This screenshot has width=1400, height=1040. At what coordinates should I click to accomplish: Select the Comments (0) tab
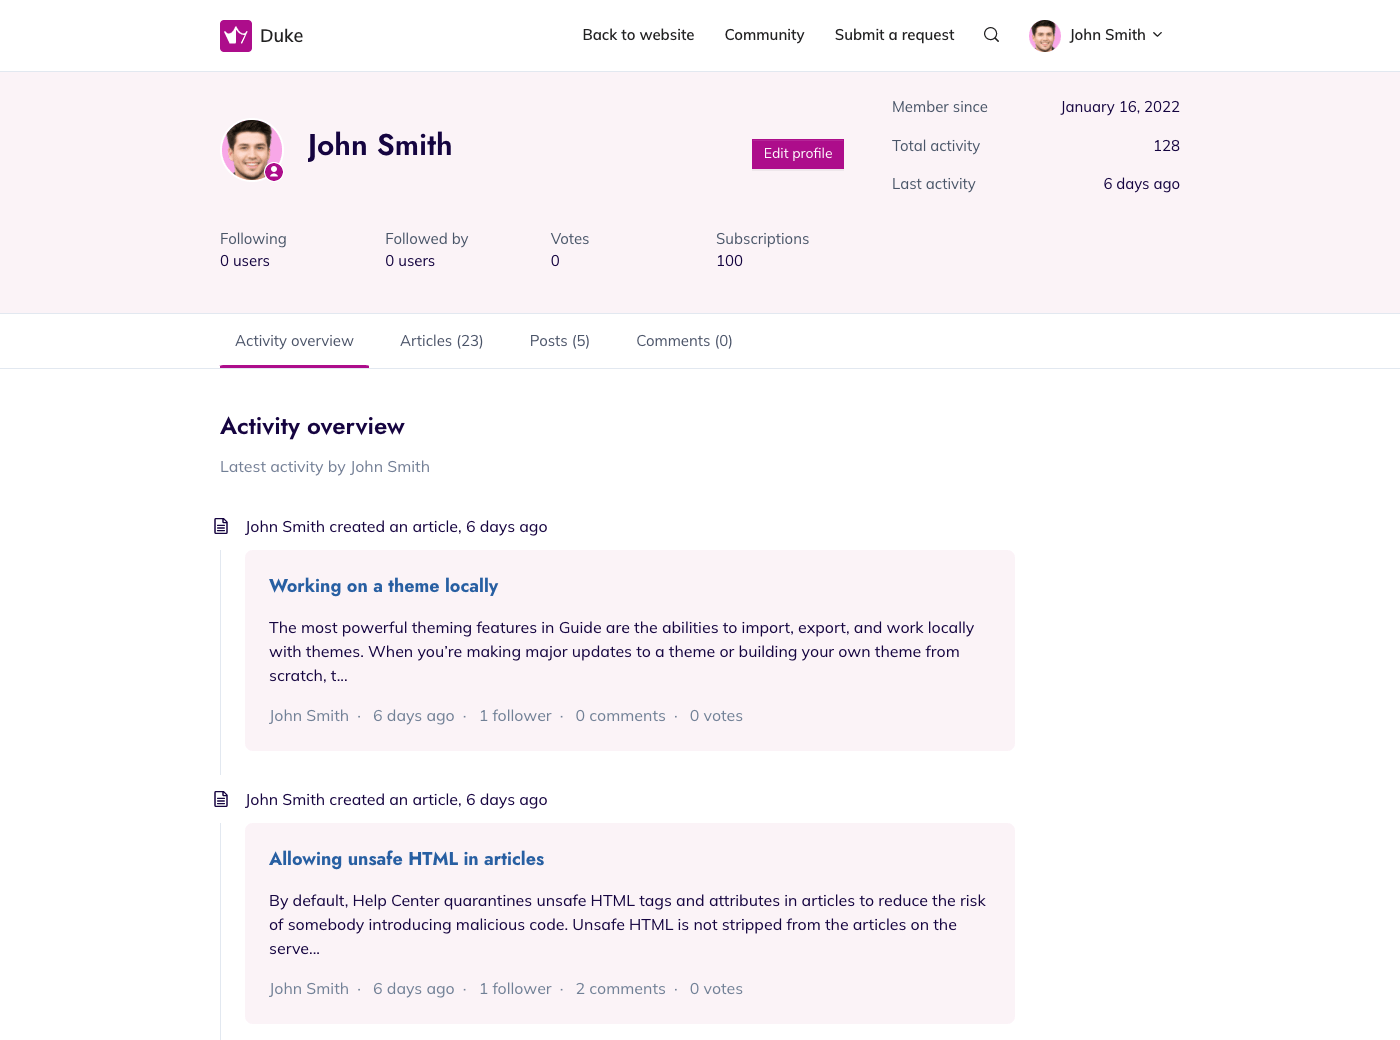[684, 341]
